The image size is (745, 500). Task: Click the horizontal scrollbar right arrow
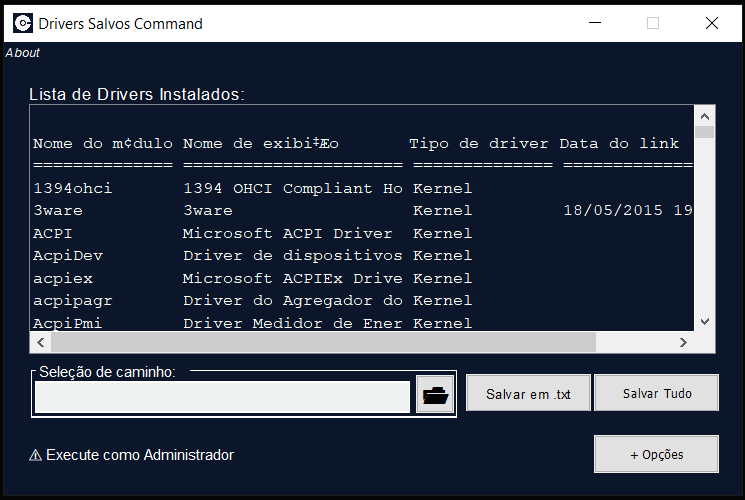coord(683,342)
